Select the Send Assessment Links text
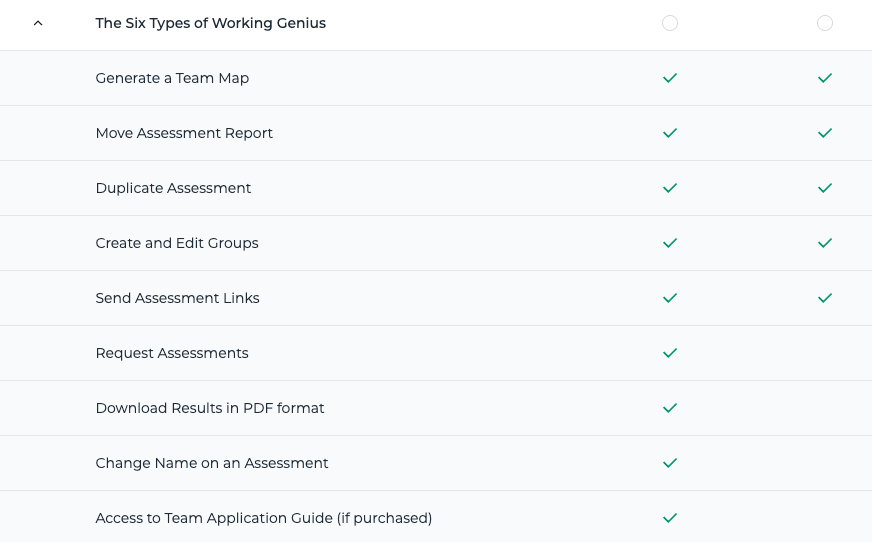The height and width of the screenshot is (542, 872). (177, 299)
